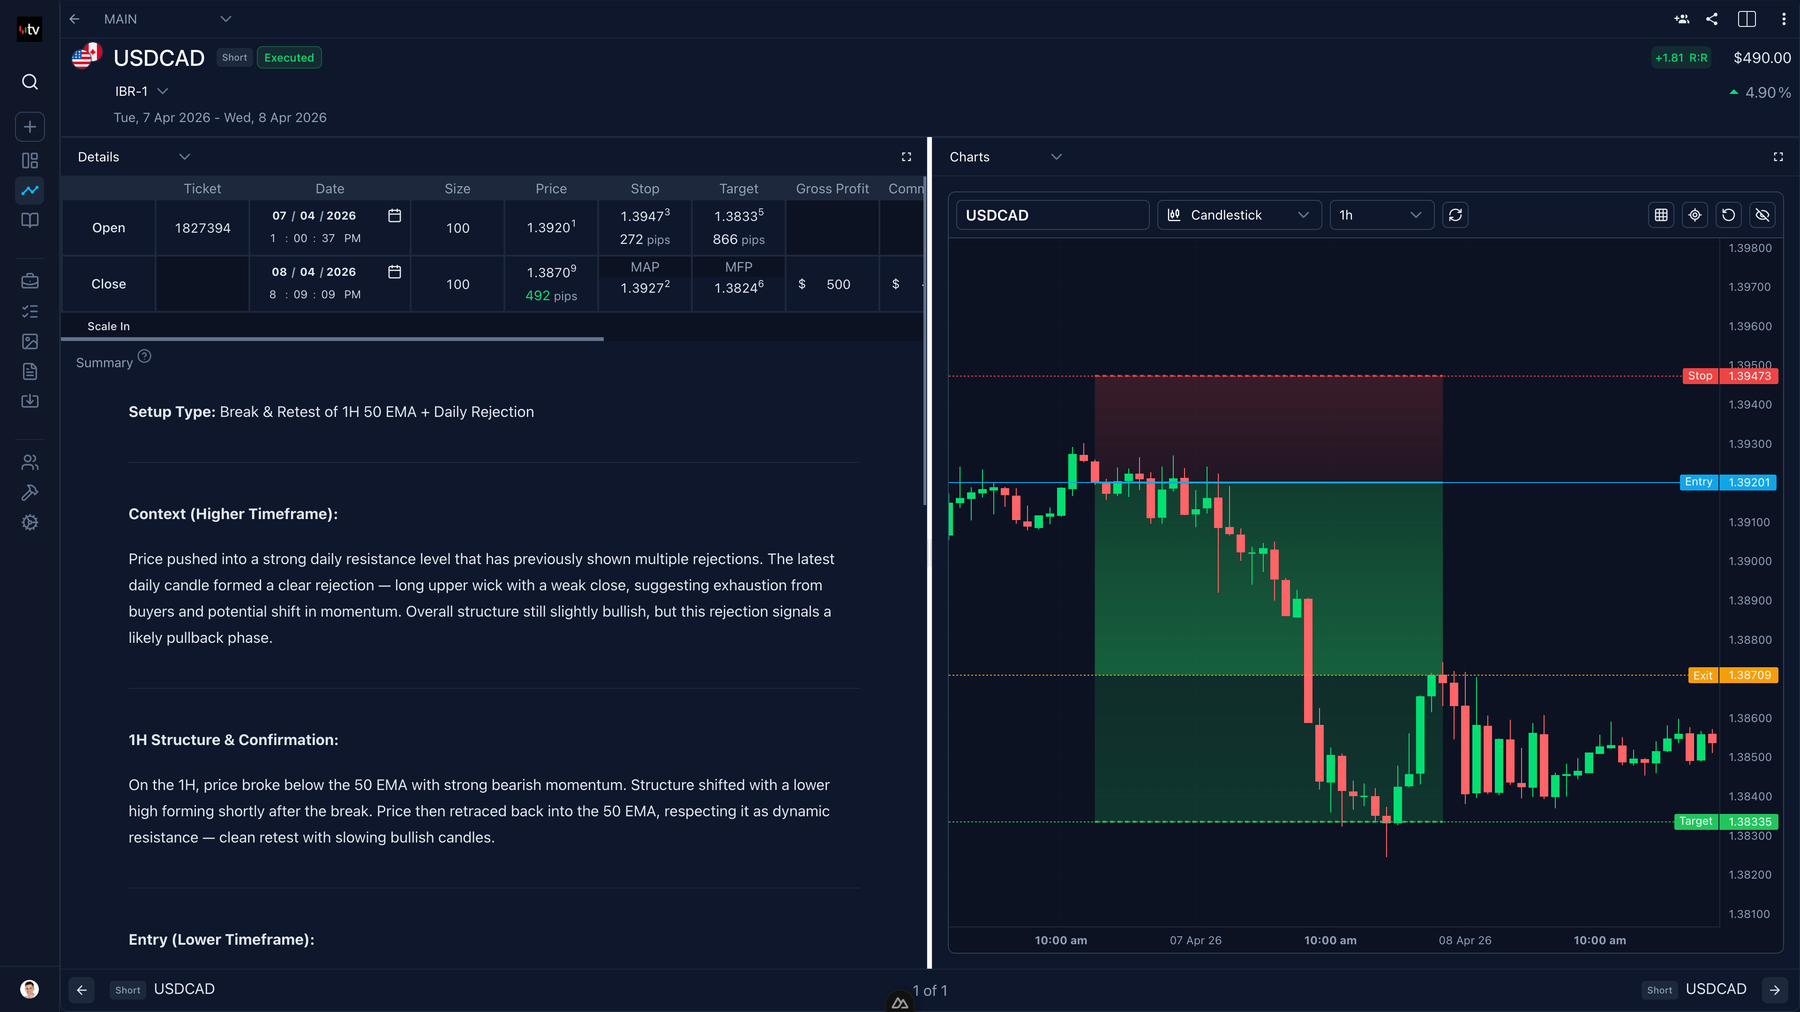Select the analytics chart icon in sidebar
Screen dimensions: 1800x1012
pos(30,190)
